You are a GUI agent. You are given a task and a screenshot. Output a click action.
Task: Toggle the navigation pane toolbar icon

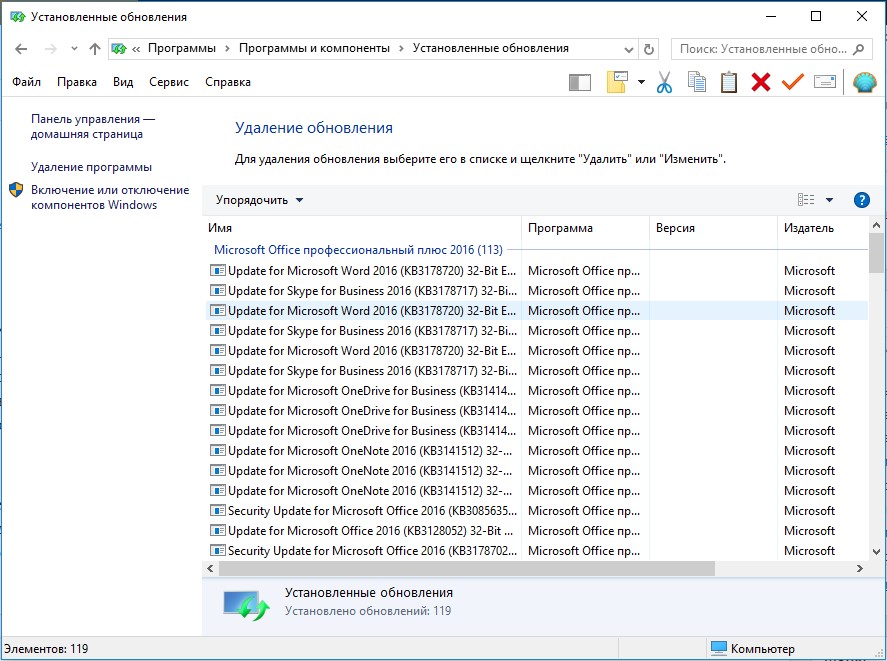[x=580, y=83]
